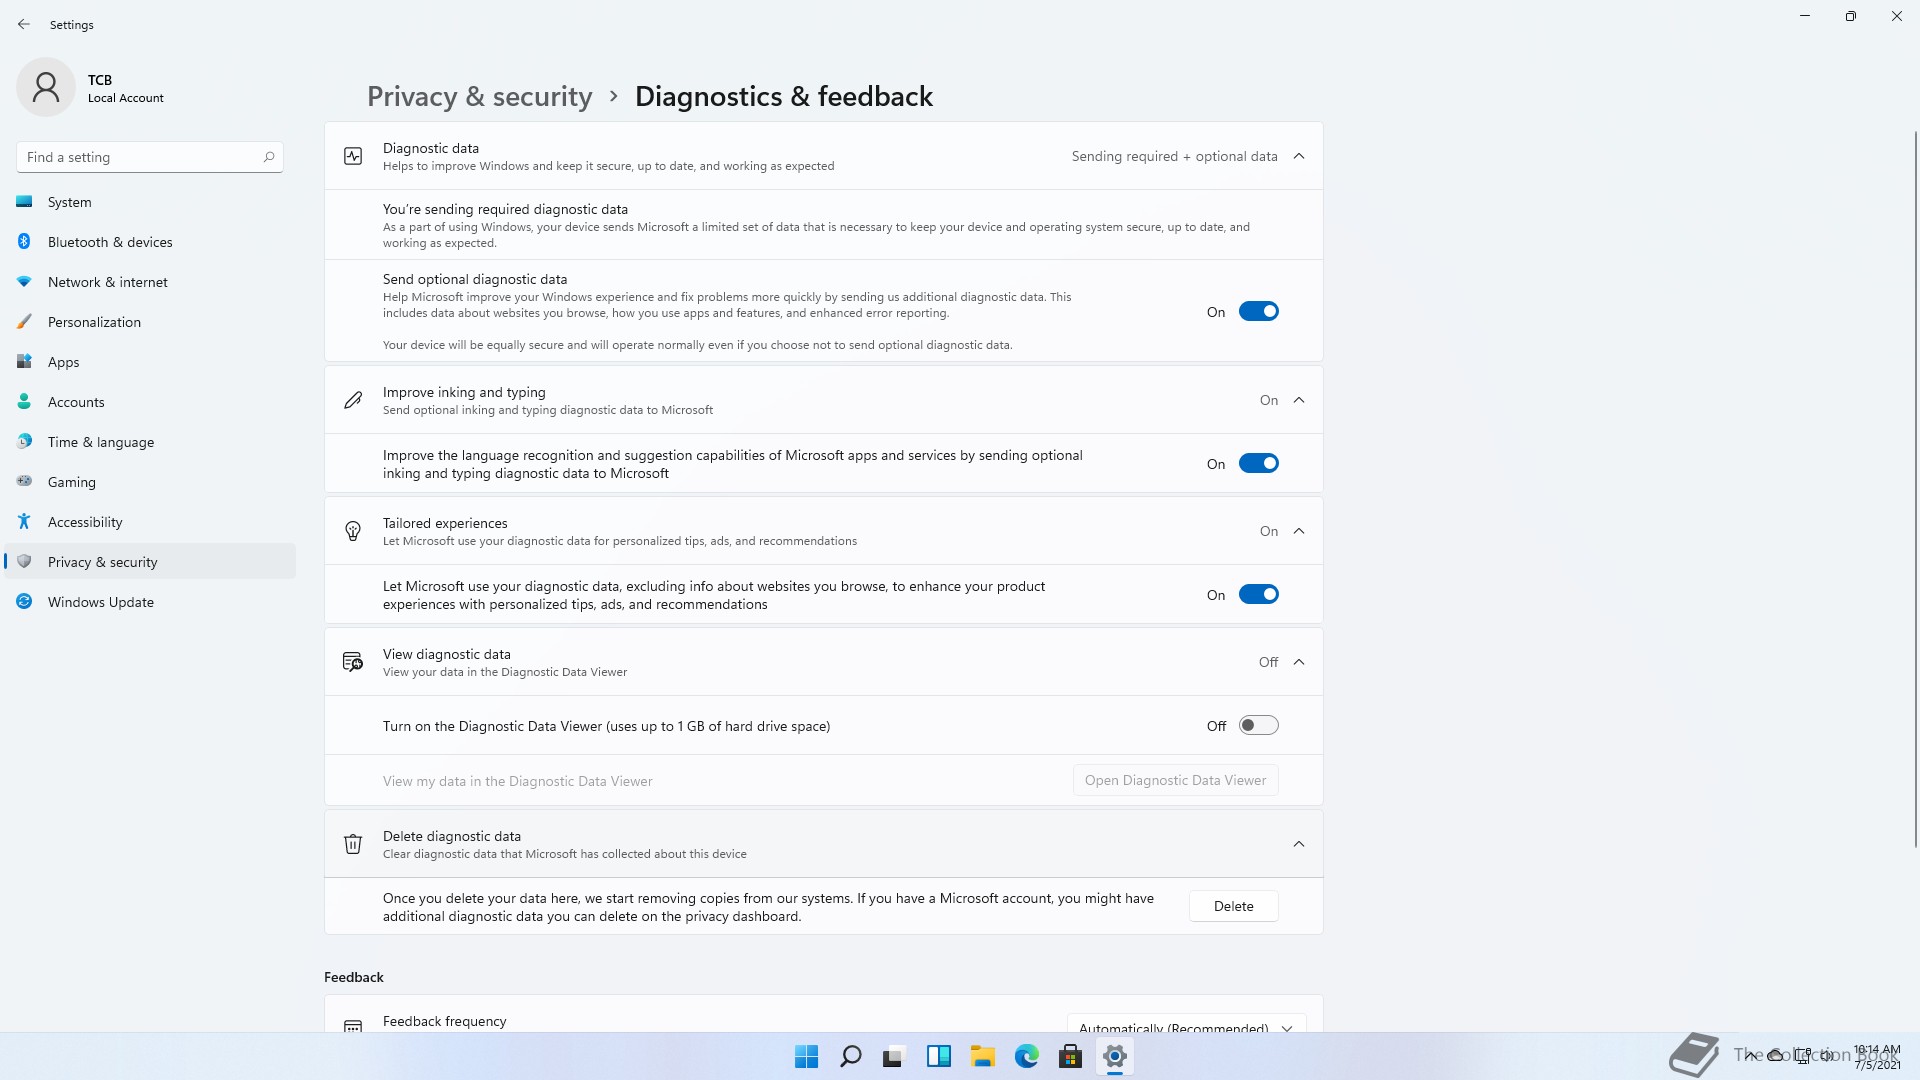Click the Find a setting search box
This screenshot has width=1920, height=1080.
click(x=150, y=157)
